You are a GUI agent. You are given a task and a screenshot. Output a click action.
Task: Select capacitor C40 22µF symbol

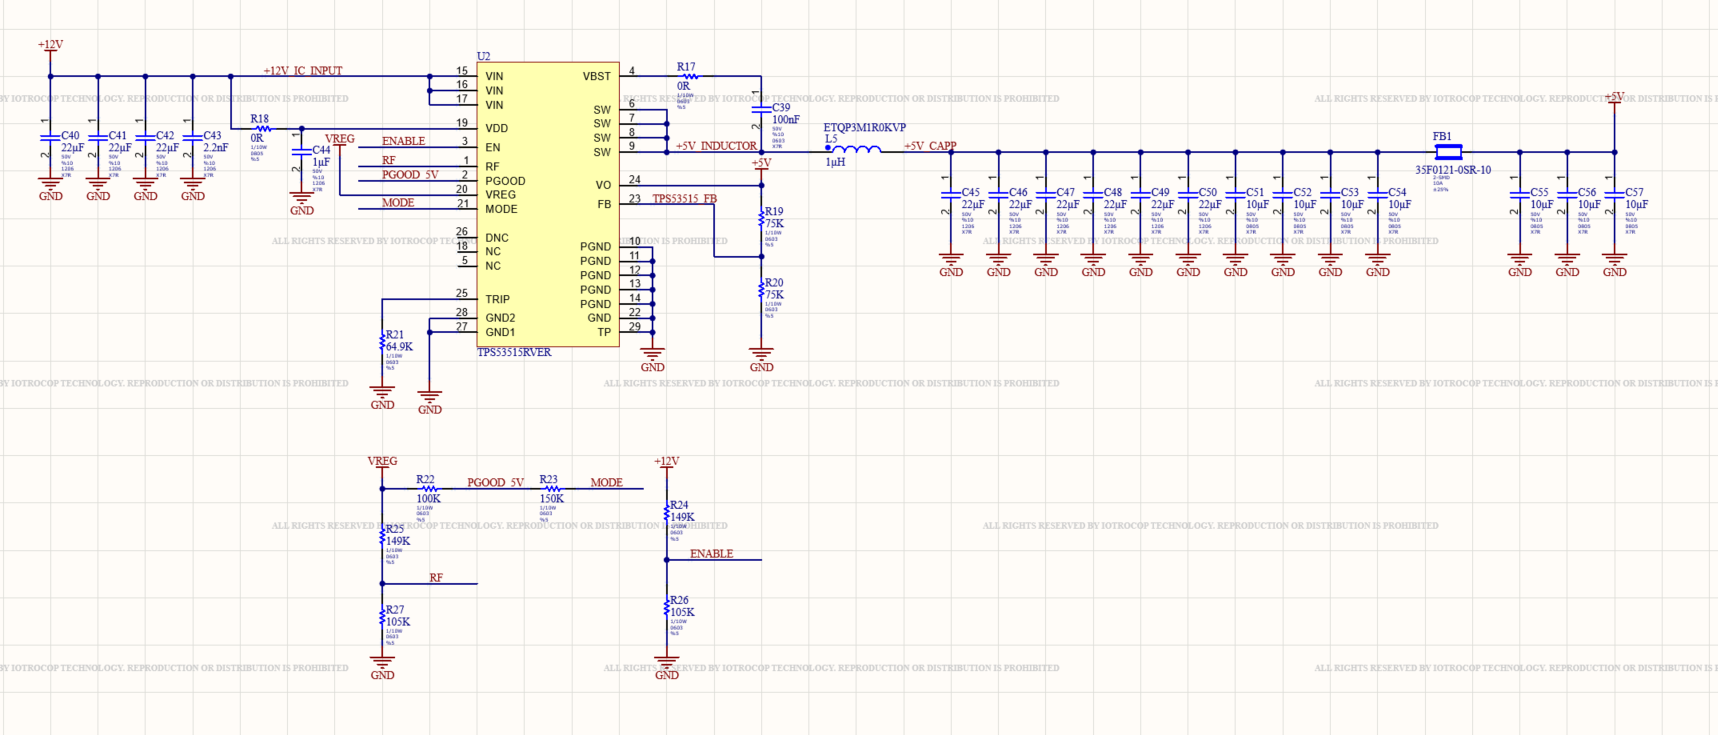pos(50,140)
